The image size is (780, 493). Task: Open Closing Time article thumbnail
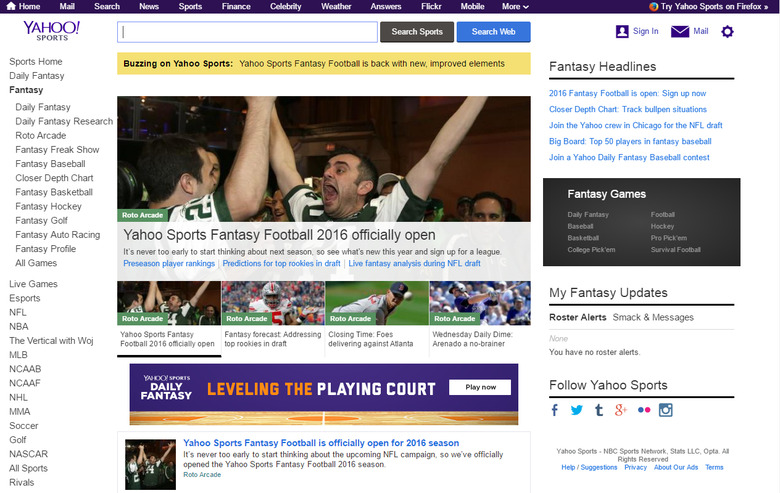pos(376,303)
